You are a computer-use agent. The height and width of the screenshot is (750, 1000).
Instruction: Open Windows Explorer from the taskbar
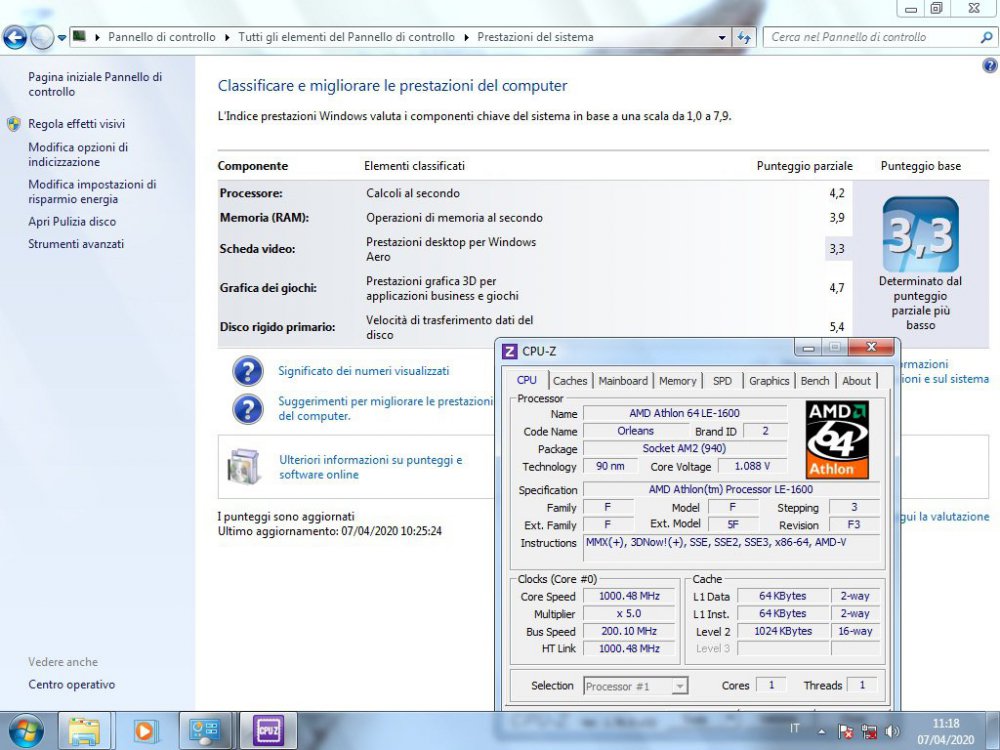click(85, 731)
